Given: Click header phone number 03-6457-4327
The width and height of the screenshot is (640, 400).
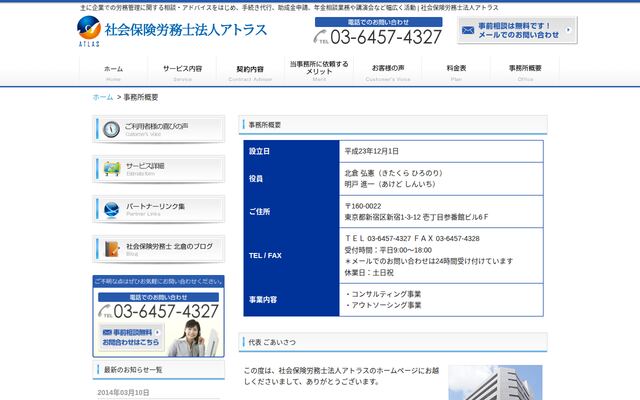Looking at the screenshot, I should pos(386,37).
